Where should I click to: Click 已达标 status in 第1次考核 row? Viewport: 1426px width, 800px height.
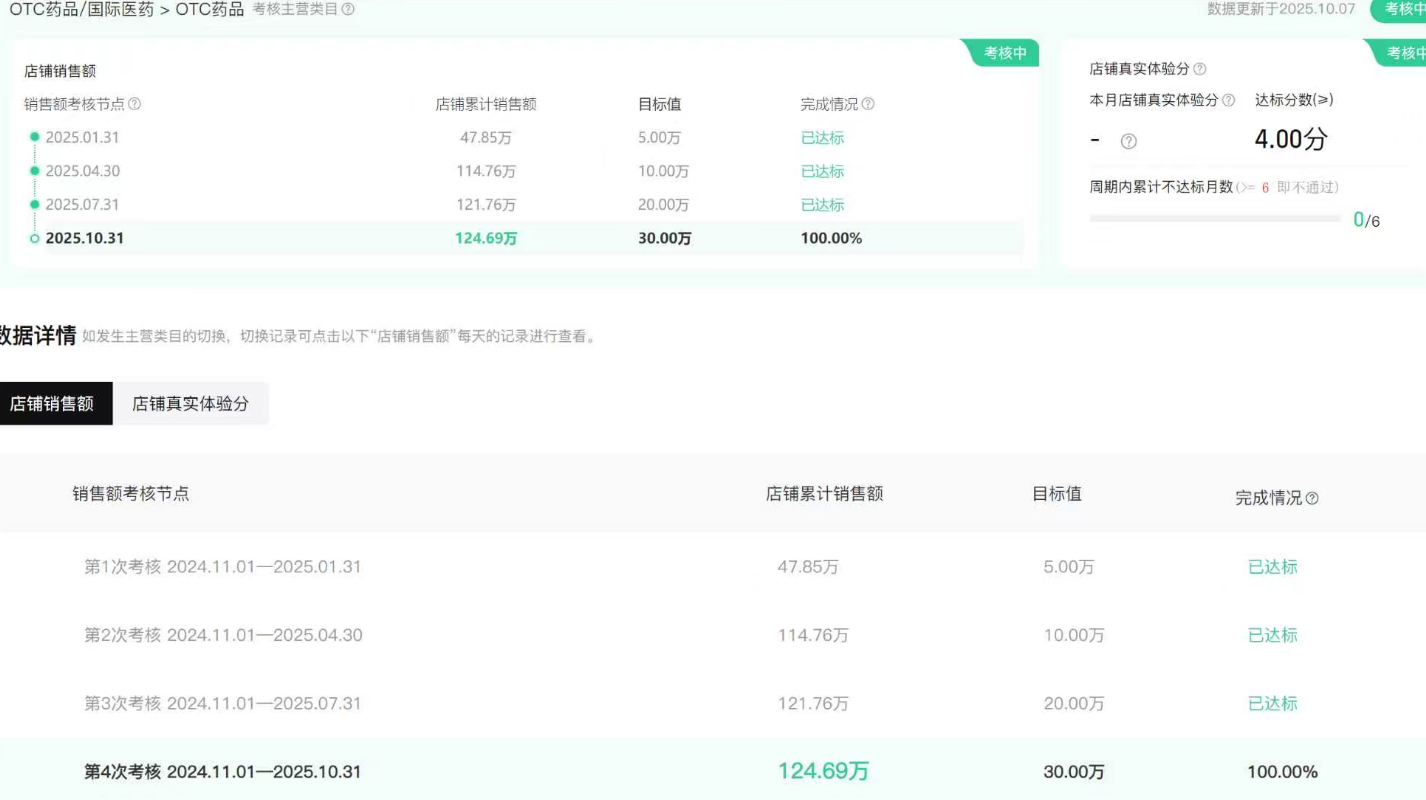click(1272, 567)
